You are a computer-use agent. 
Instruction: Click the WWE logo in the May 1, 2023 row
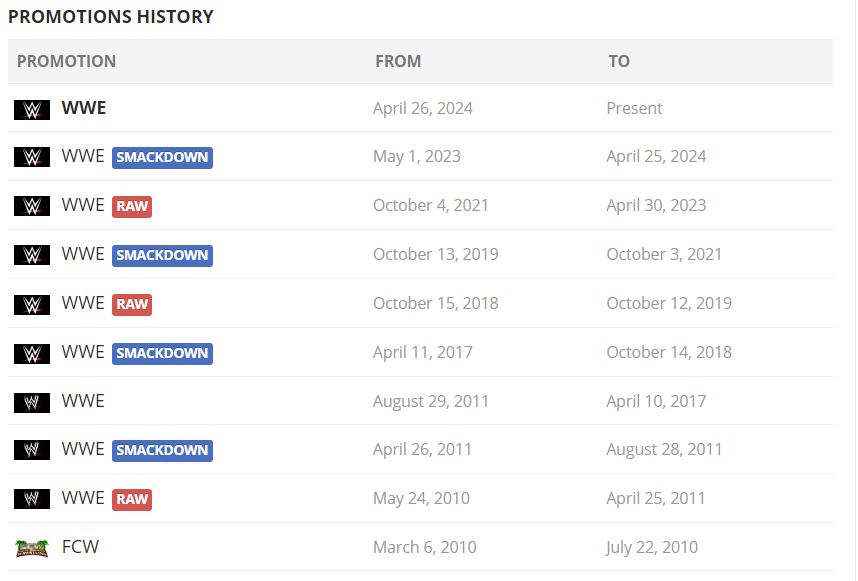point(32,157)
